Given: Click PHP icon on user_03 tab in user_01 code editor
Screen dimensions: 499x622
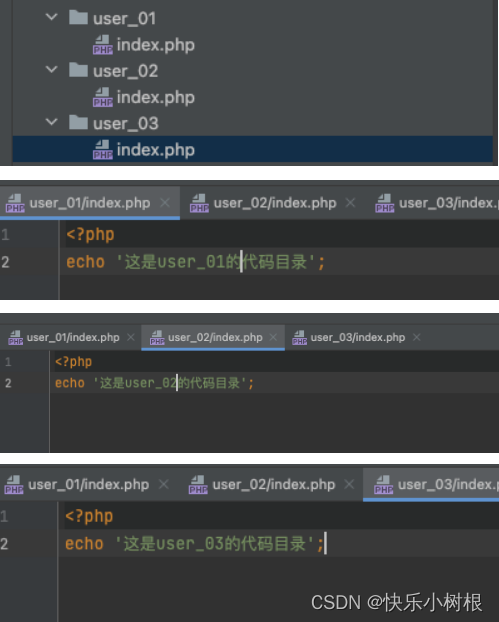Looking at the screenshot, I should tap(385, 203).
